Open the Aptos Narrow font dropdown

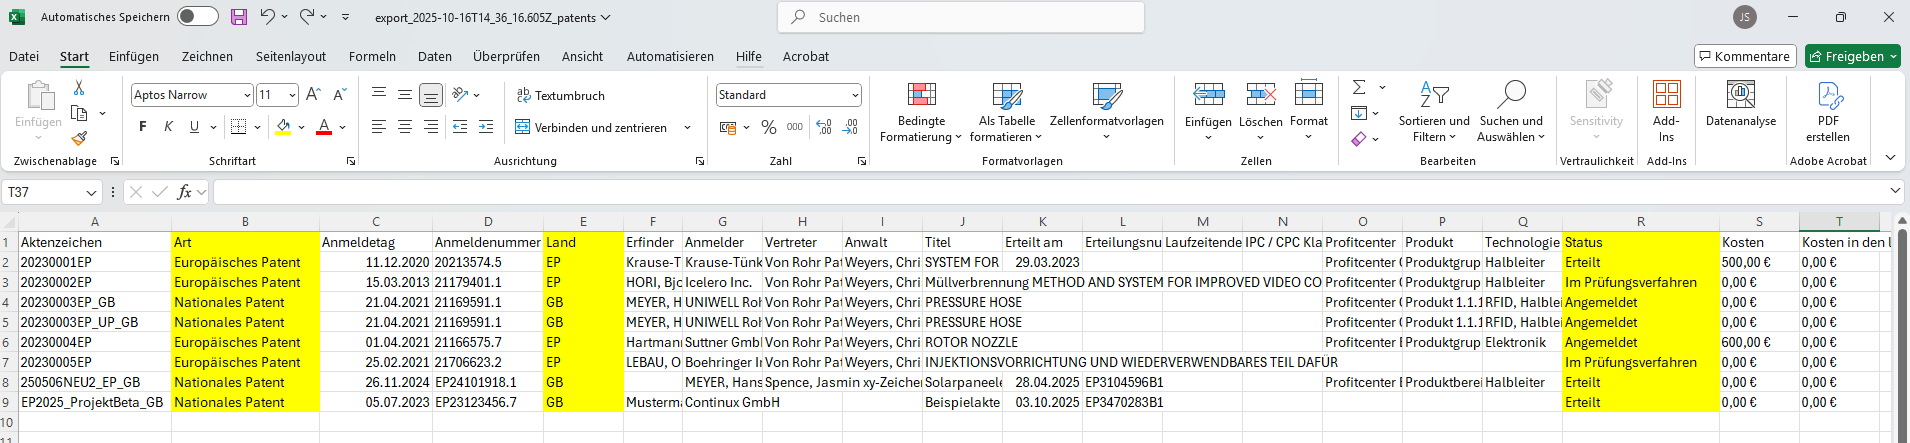click(247, 95)
